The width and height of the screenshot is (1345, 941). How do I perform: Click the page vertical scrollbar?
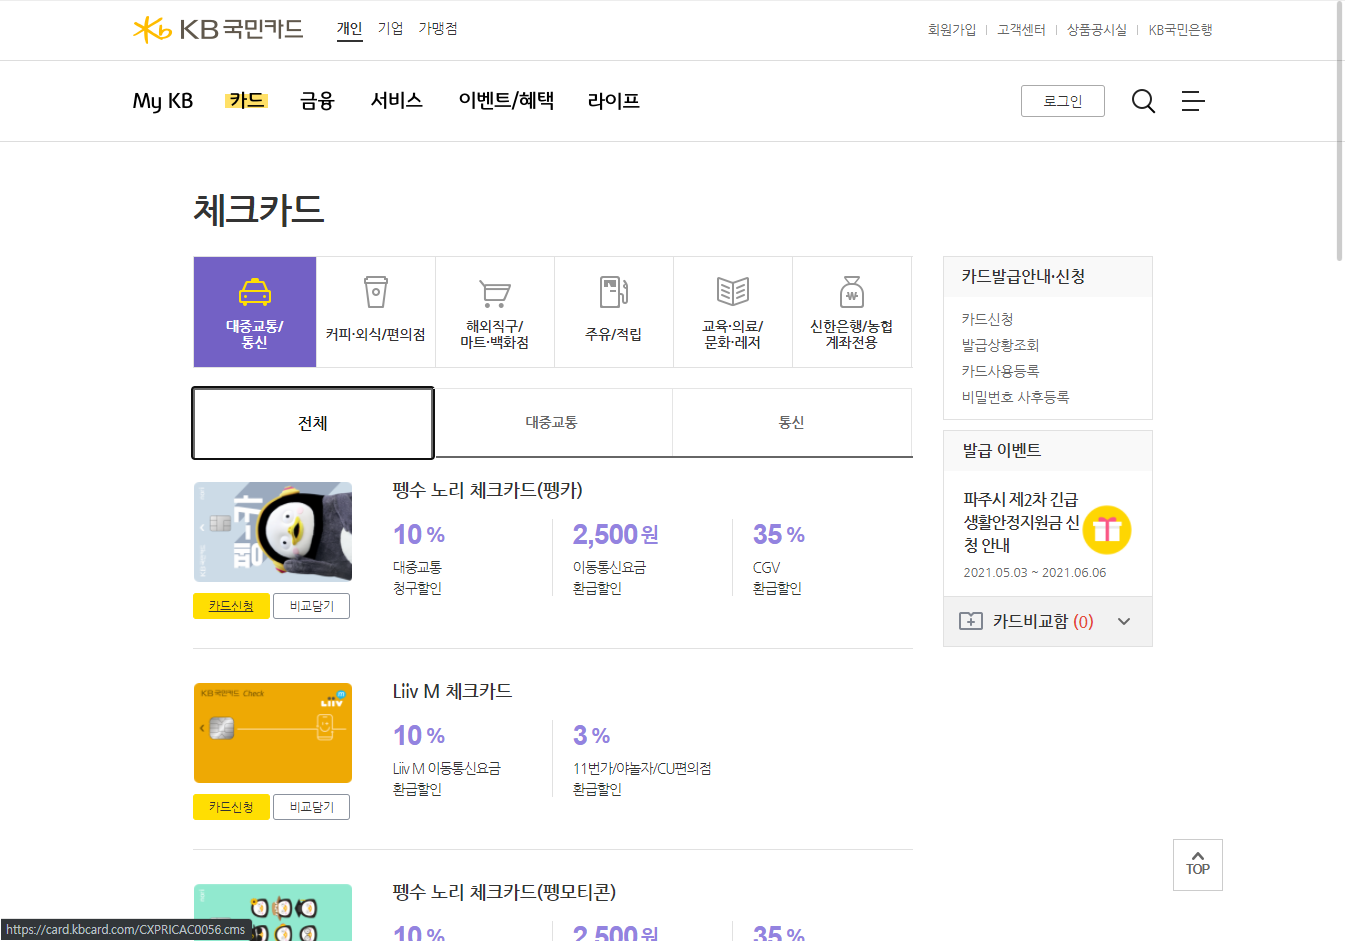point(1340,130)
